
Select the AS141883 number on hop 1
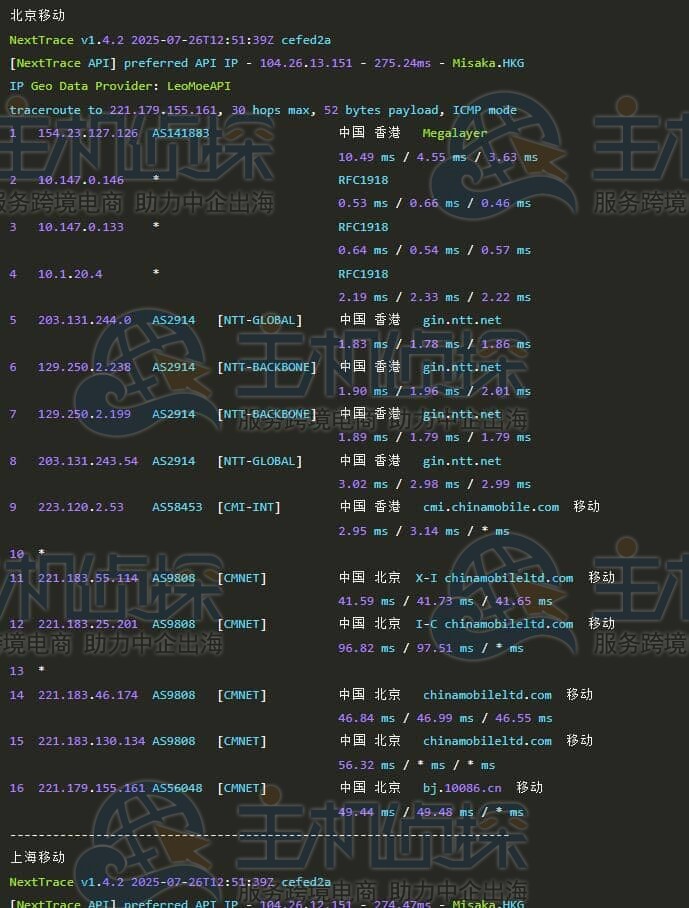click(x=181, y=133)
